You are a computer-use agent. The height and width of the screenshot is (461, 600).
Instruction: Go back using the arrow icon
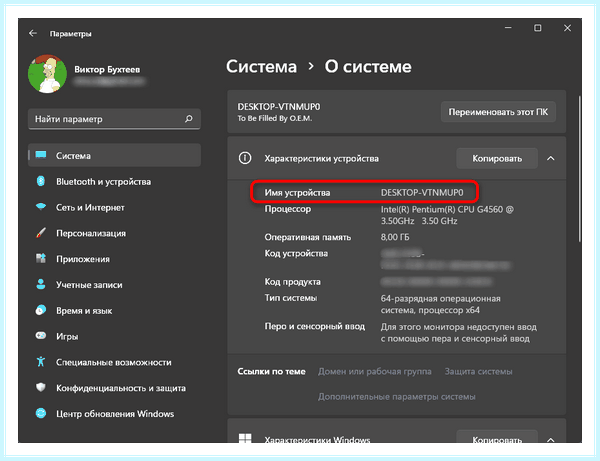(x=33, y=33)
